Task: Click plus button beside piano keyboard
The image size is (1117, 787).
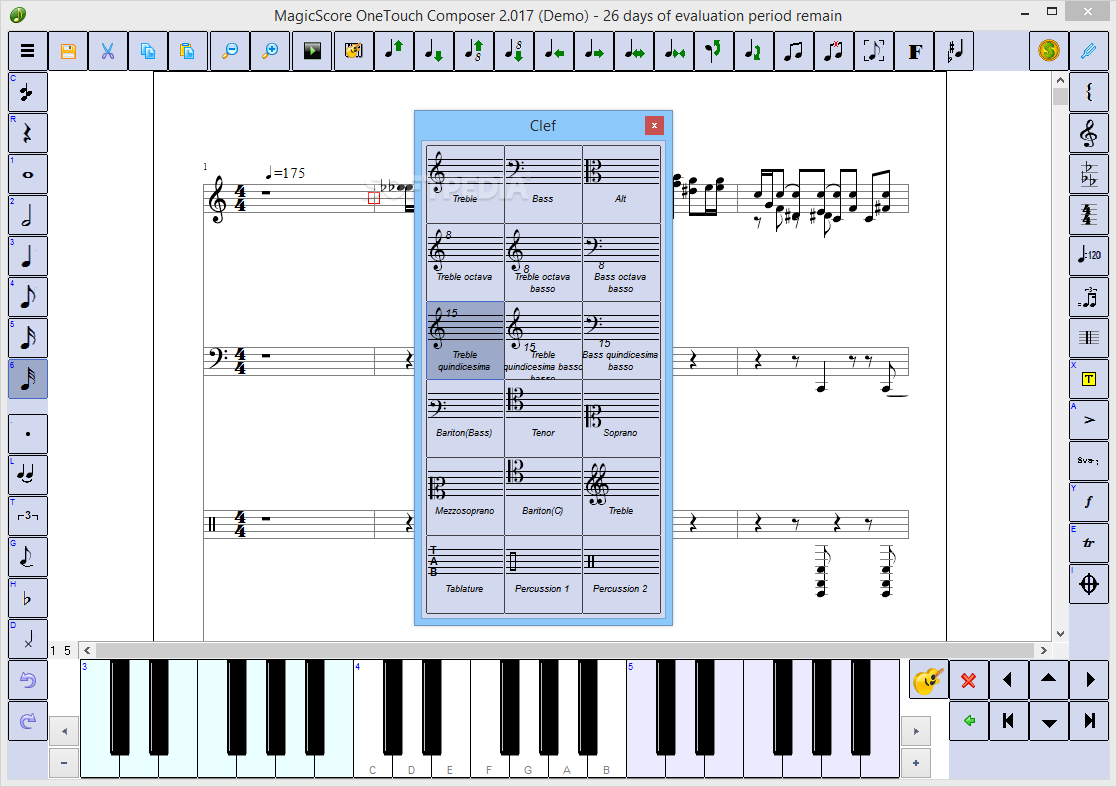Action: [x=915, y=763]
